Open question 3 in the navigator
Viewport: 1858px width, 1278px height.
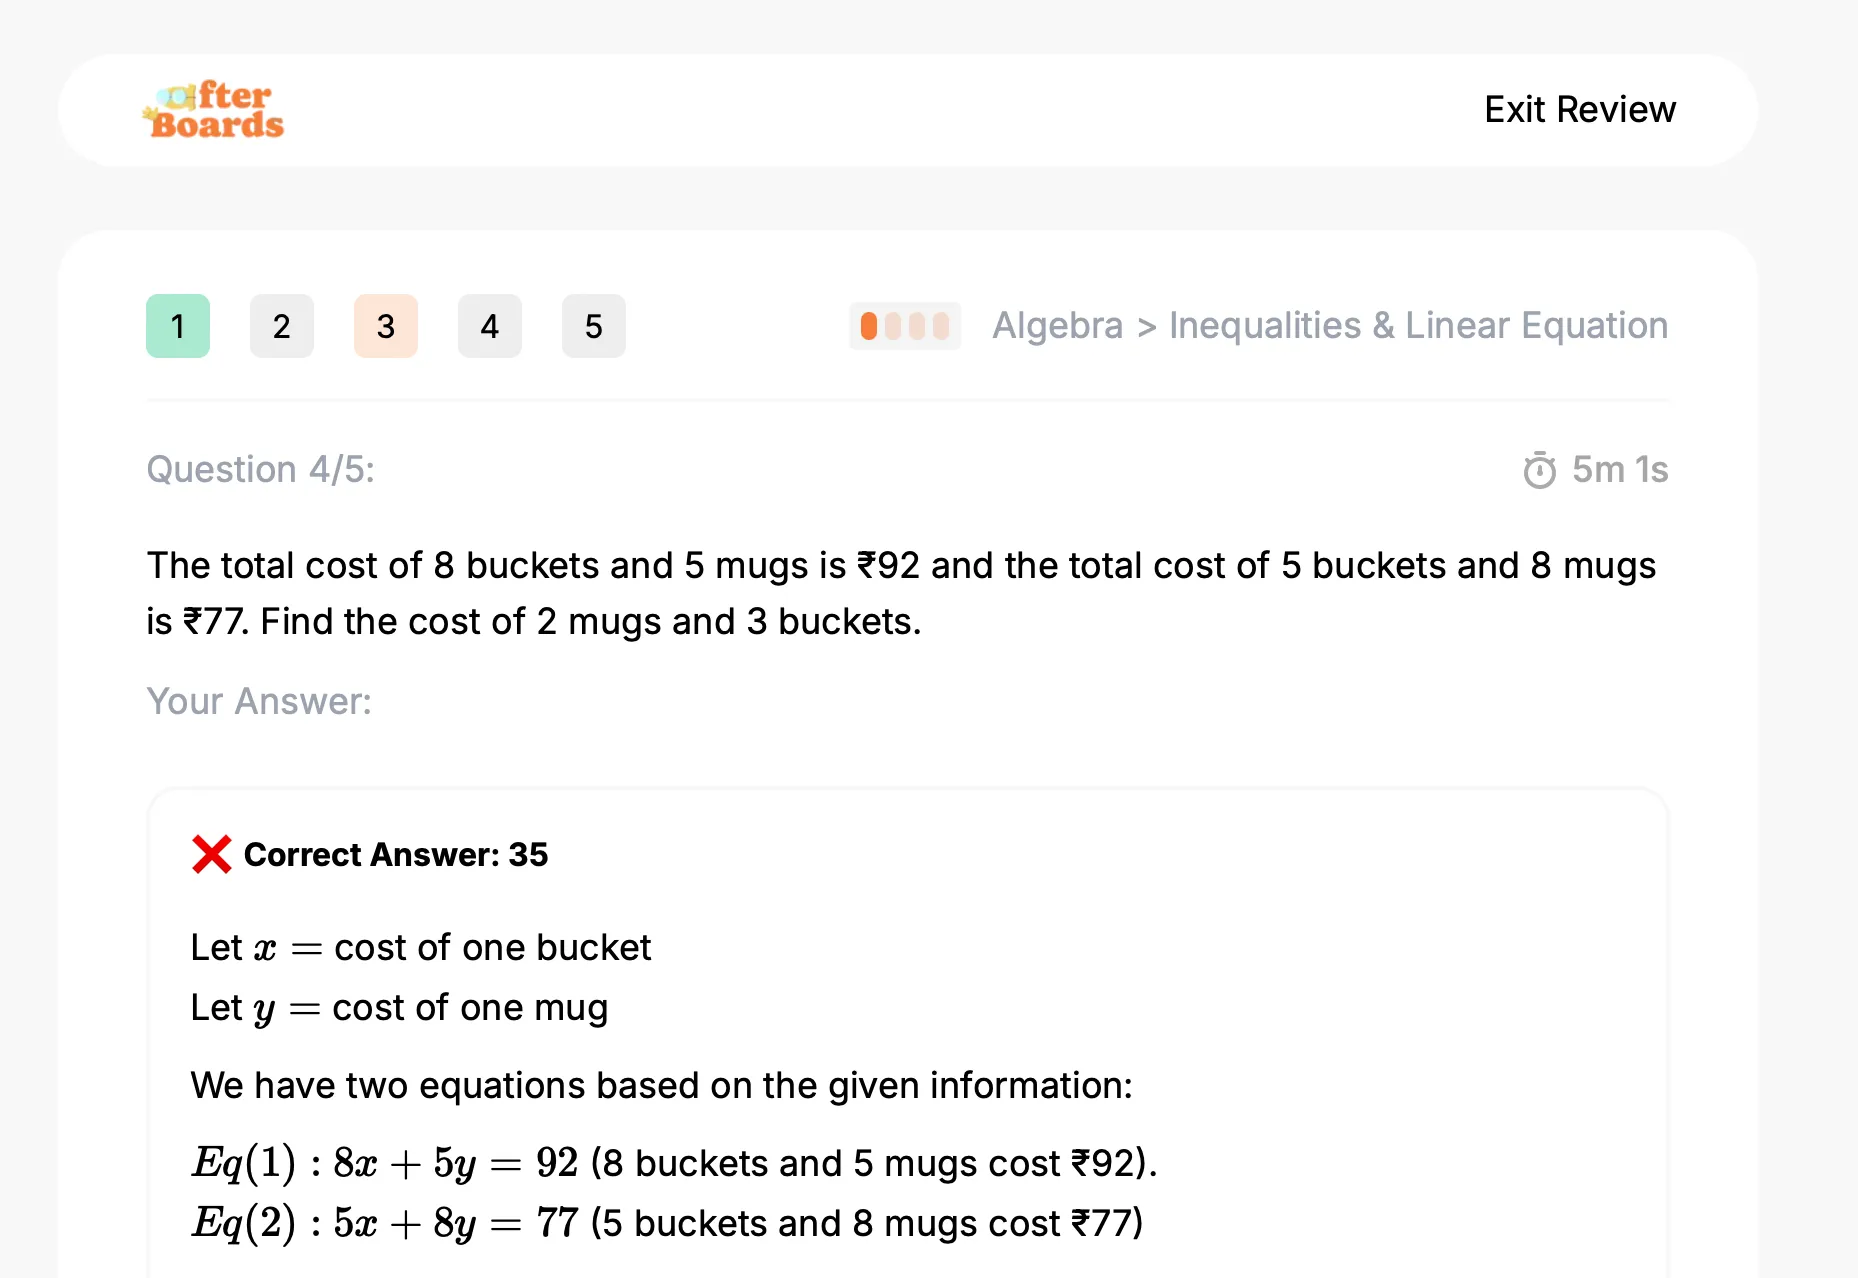click(x=386, y=326)
